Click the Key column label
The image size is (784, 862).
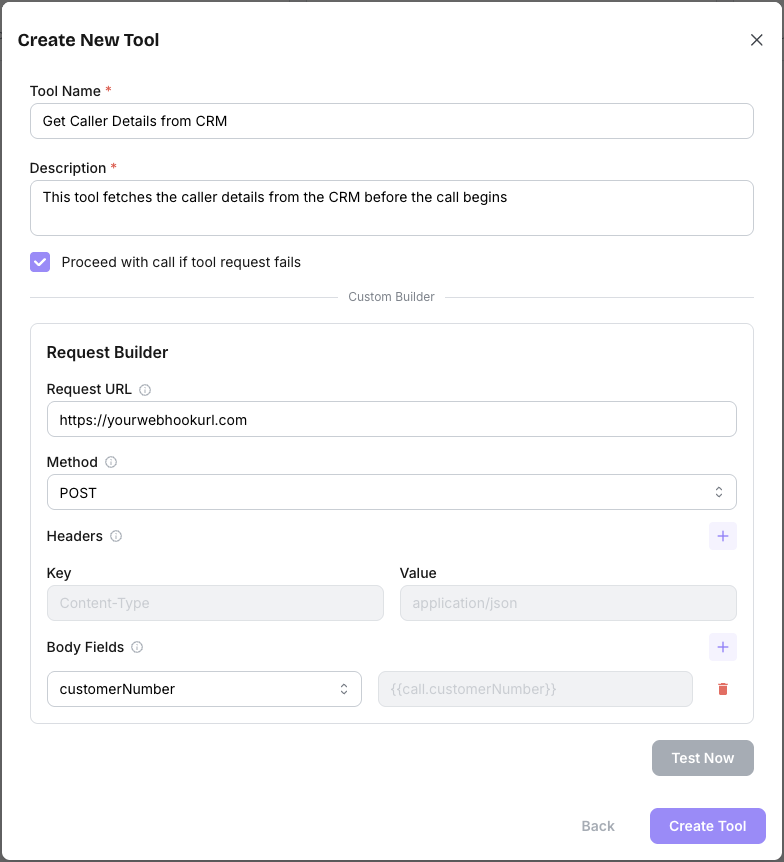59,573
